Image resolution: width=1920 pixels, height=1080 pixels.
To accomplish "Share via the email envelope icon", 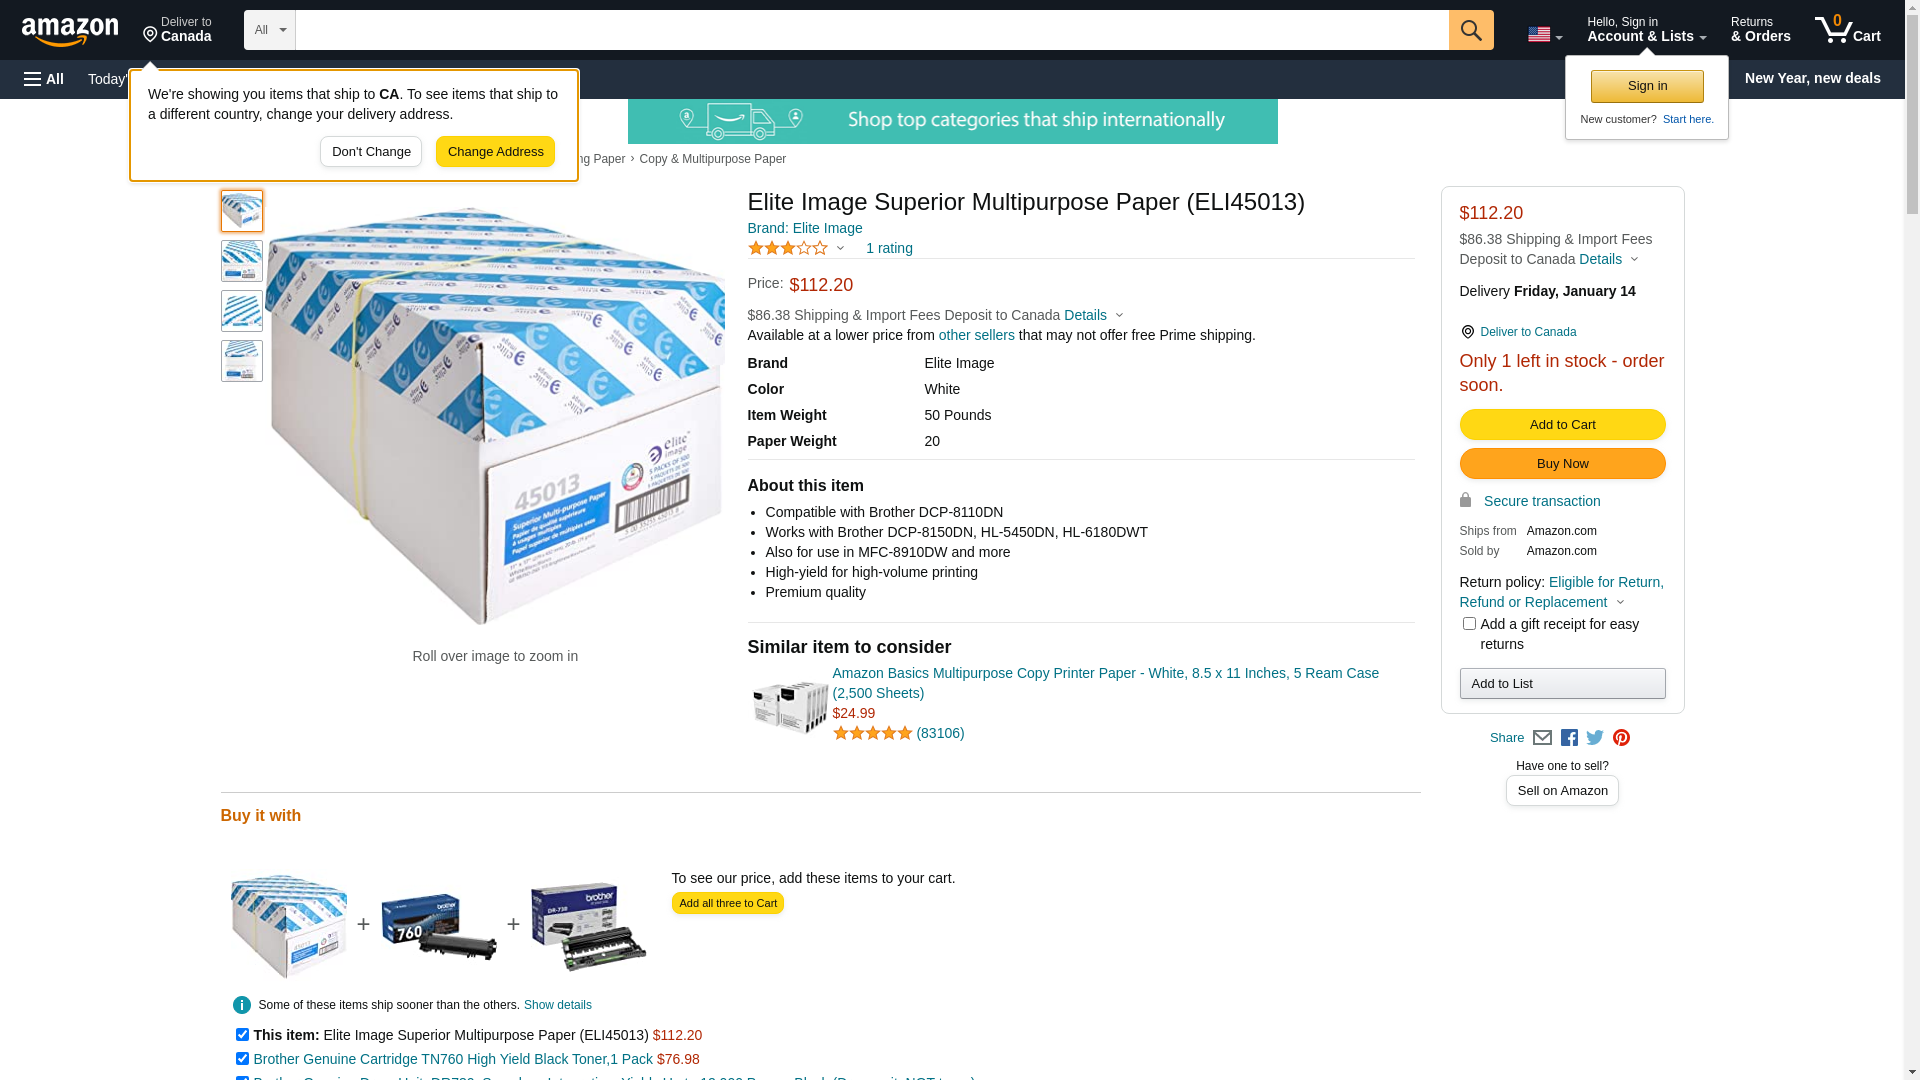I will coord(1542,738).
